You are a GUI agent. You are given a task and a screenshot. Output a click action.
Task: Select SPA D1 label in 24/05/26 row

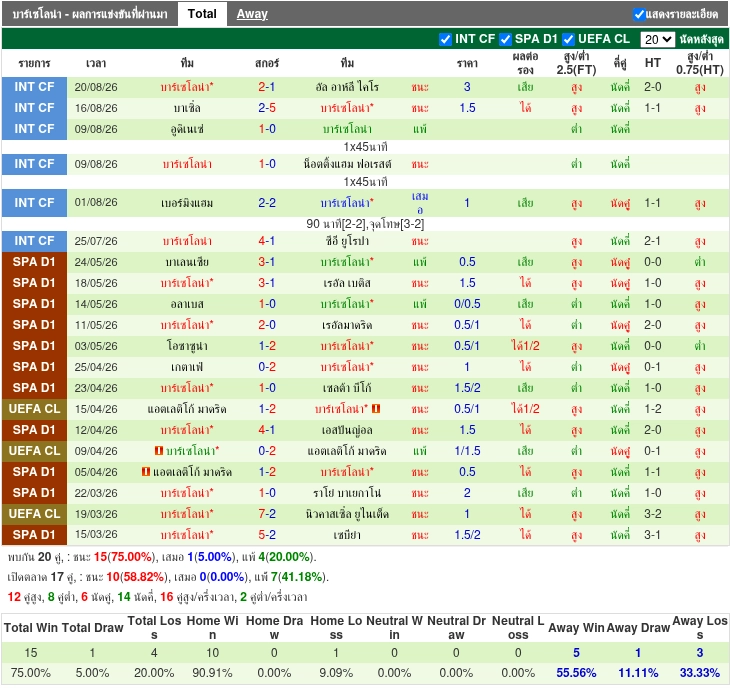pos(34,262)
